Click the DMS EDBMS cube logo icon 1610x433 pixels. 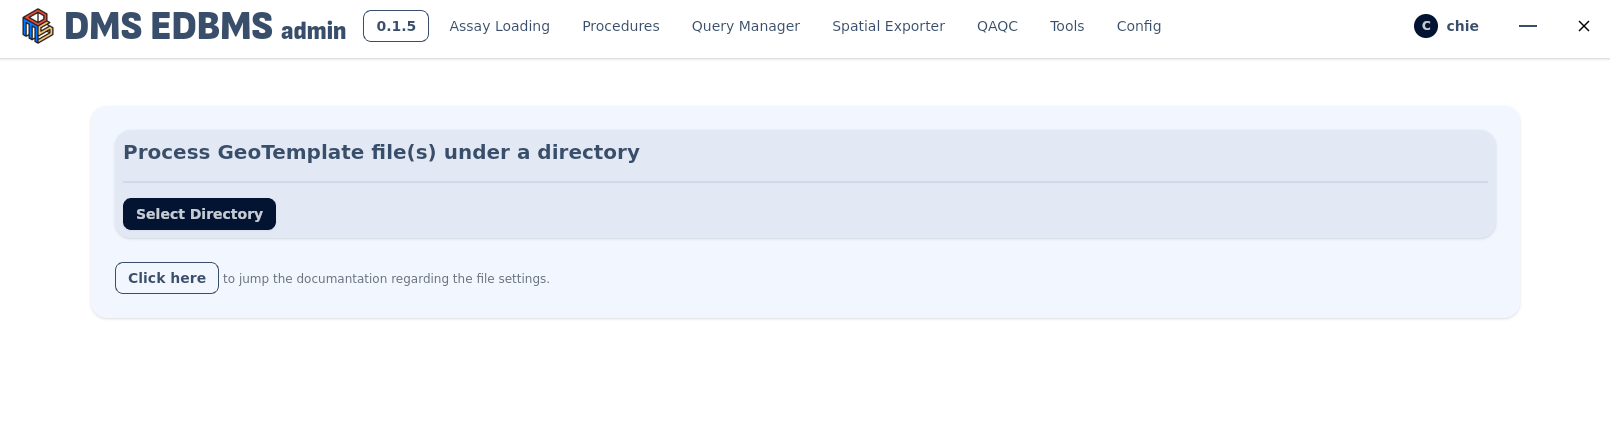37,26
